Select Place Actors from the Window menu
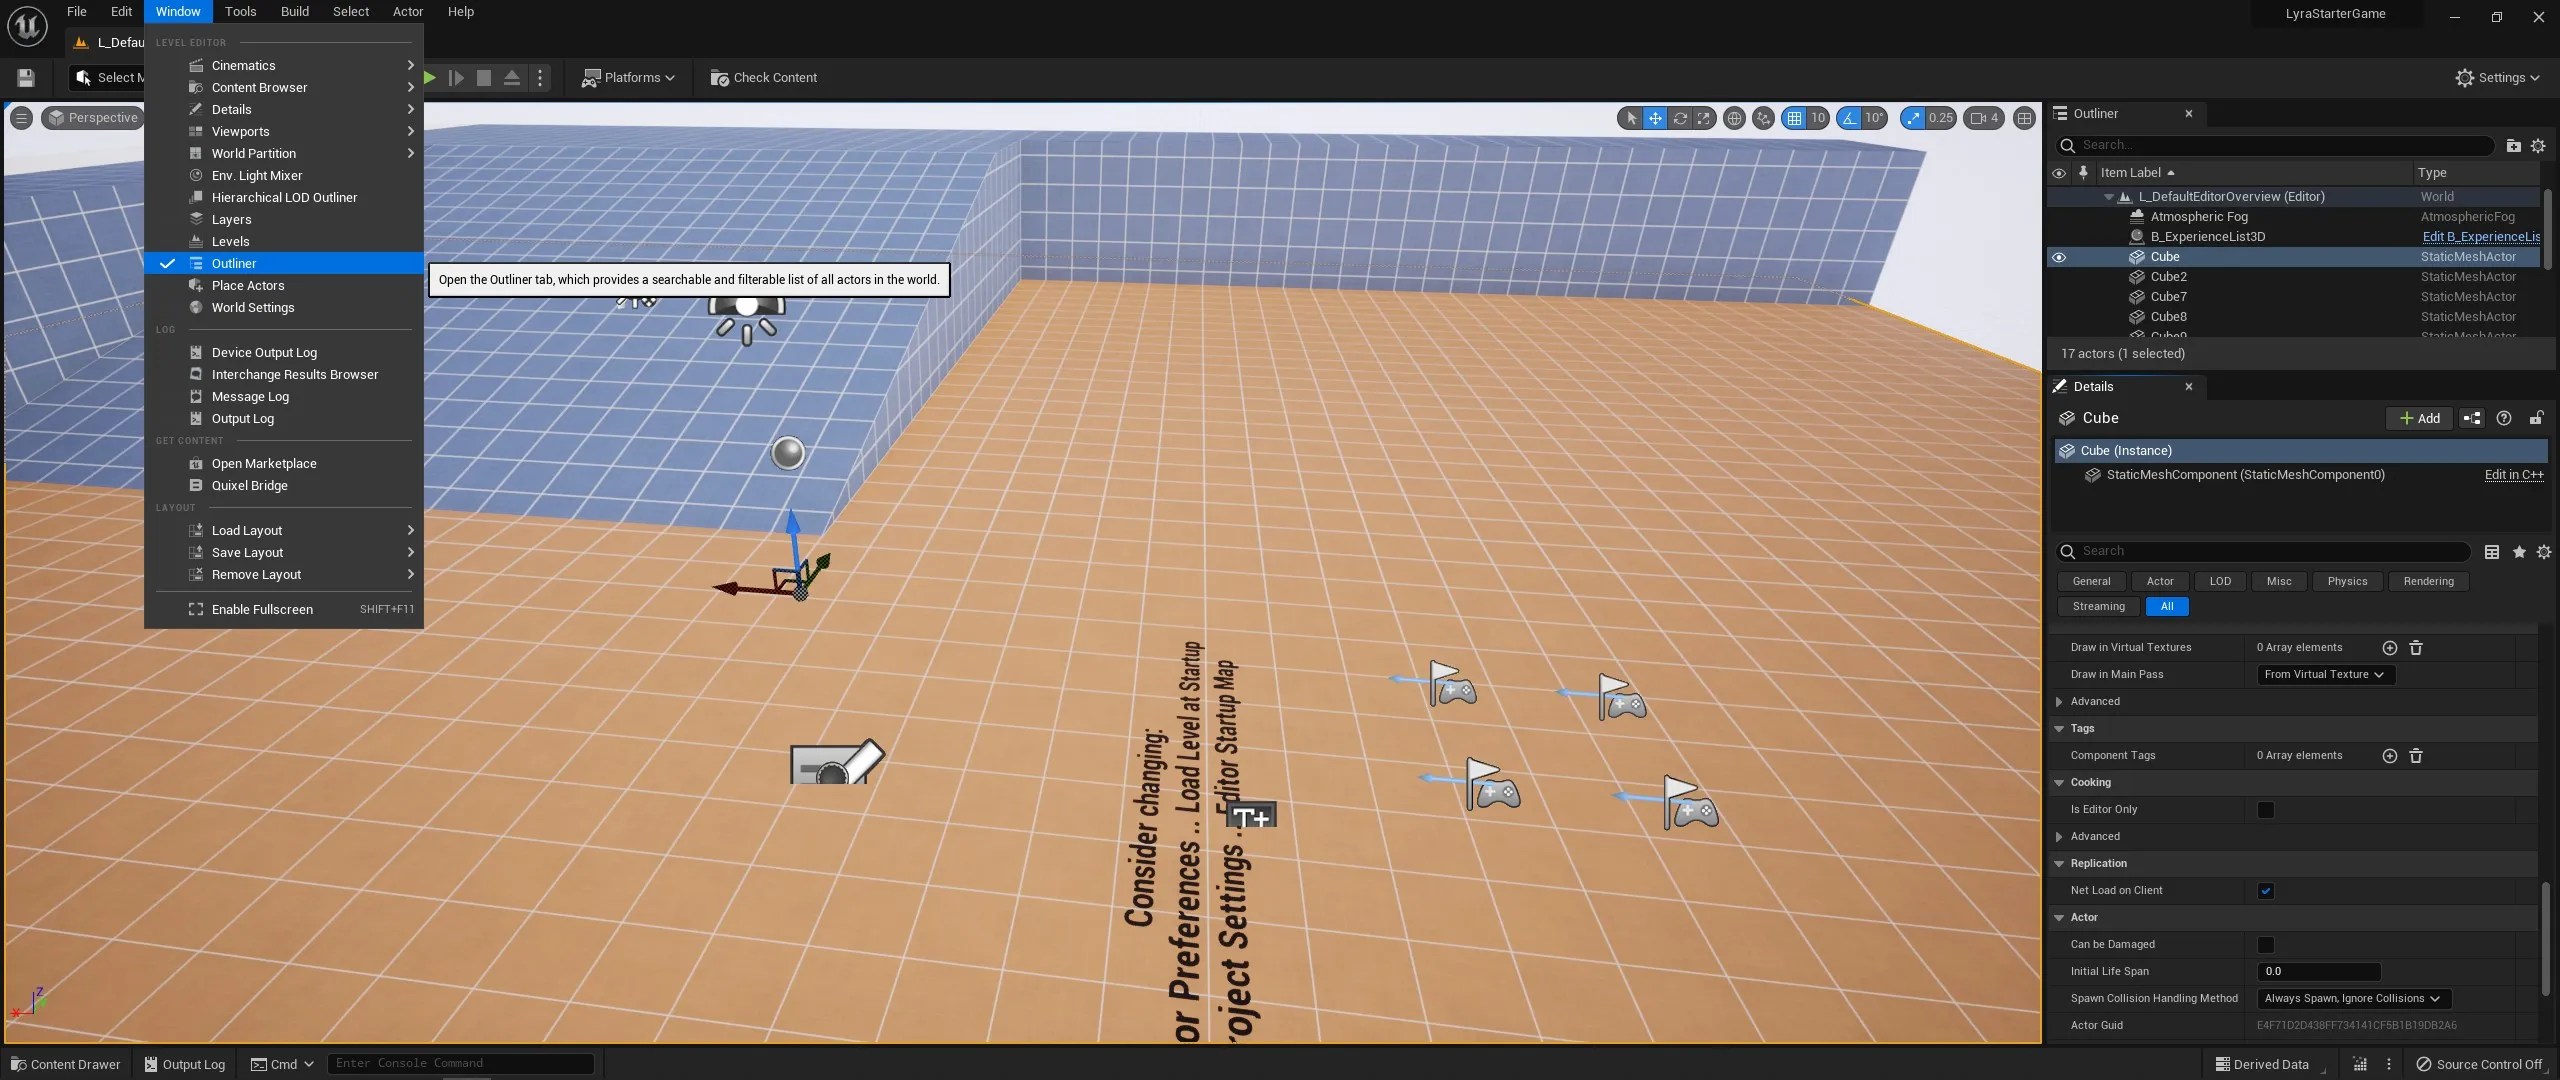Viewport: 2560px width, 1080px height. pos(248,285)
